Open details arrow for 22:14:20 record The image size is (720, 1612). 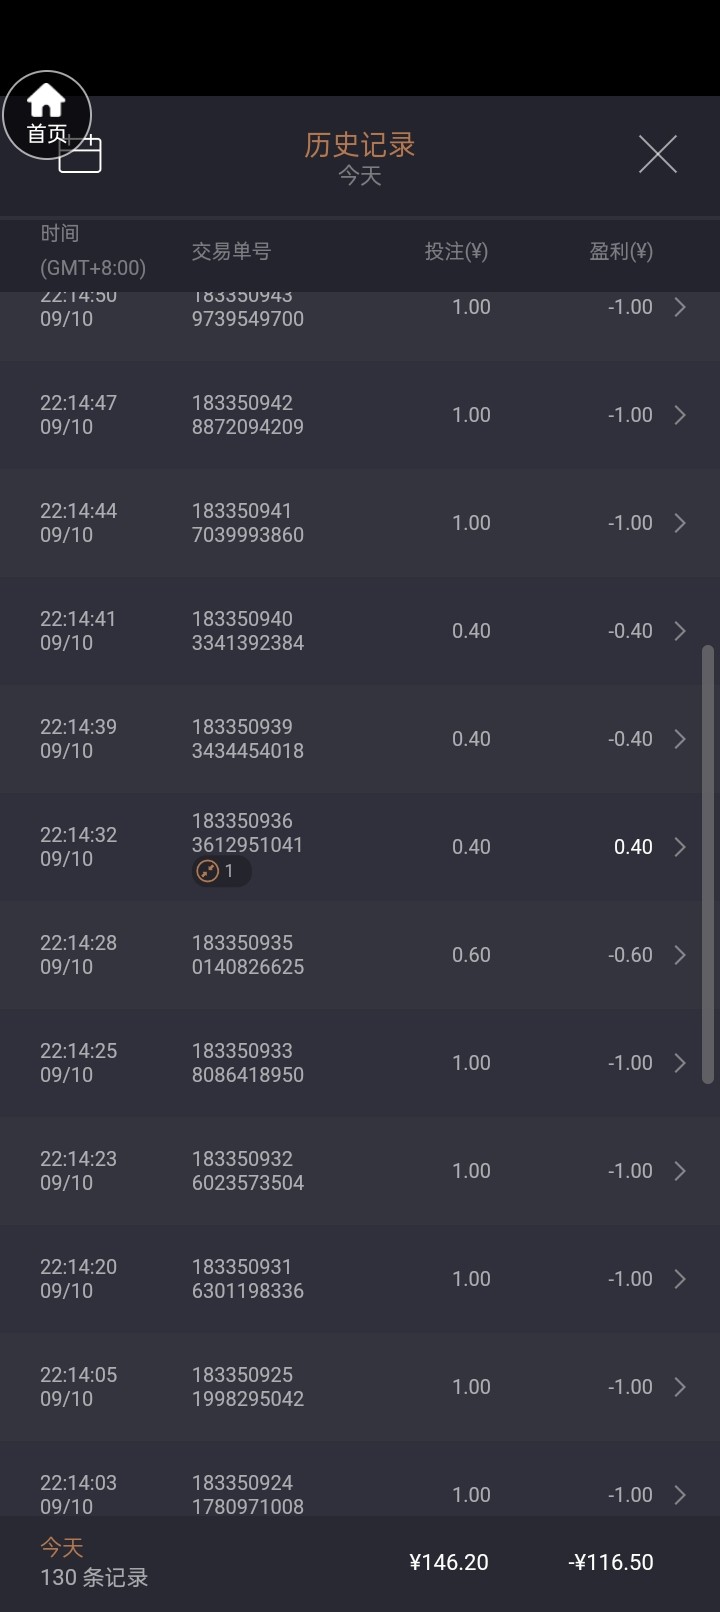click(x=680, y=1279)
